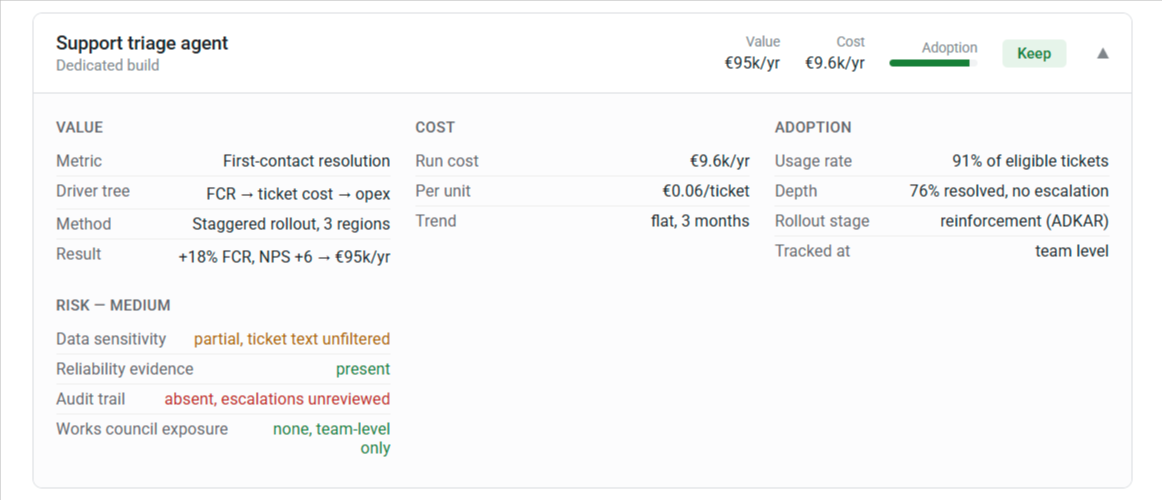
Task: Click the Driver tree label
Action: tap(93, 191)
